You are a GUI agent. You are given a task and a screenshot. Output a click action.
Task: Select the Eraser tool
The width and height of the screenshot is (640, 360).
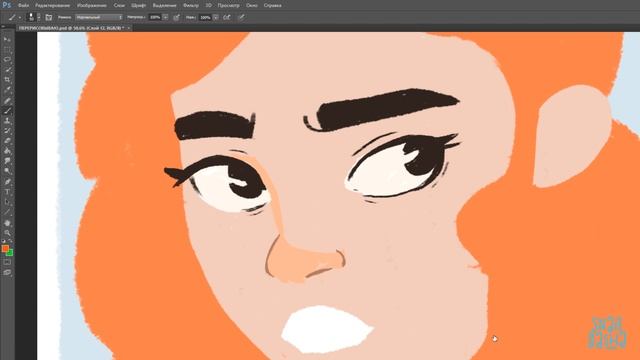[7, 141]
